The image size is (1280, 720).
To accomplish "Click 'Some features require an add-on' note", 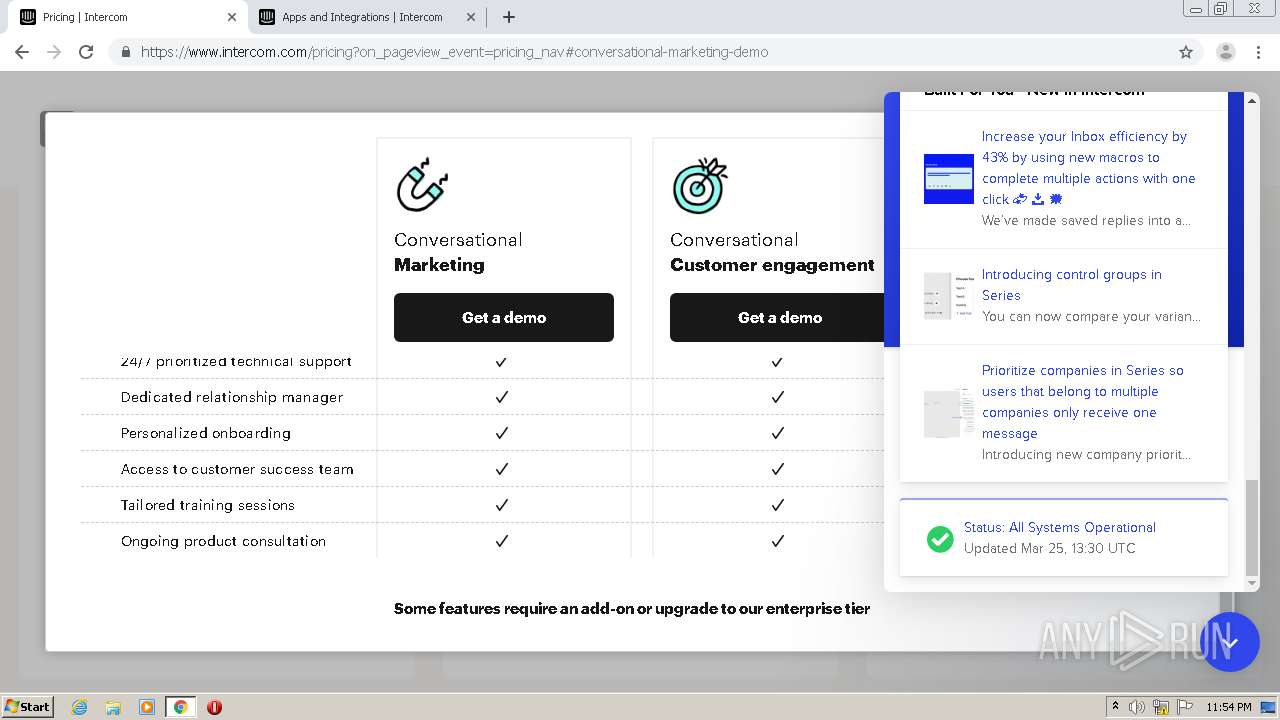I will (x=632, y=608).
